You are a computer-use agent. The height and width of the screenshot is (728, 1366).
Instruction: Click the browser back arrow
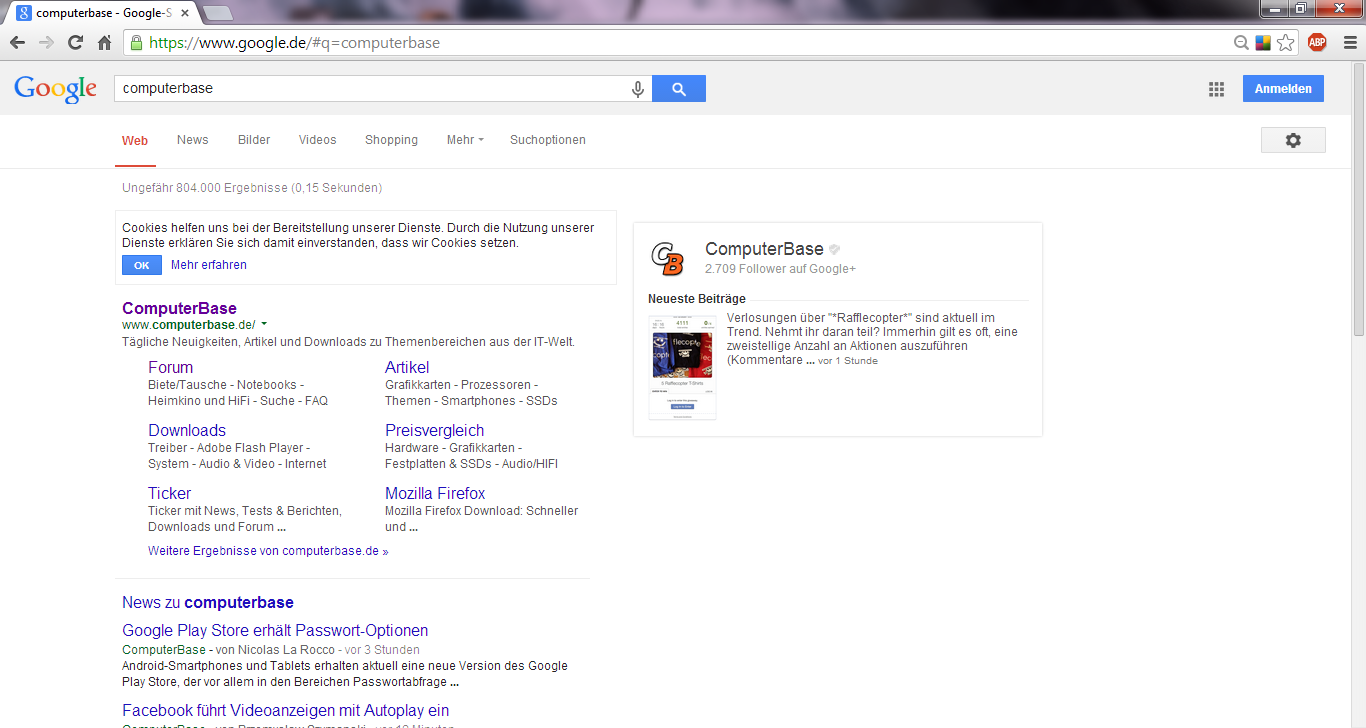(17, 43)
